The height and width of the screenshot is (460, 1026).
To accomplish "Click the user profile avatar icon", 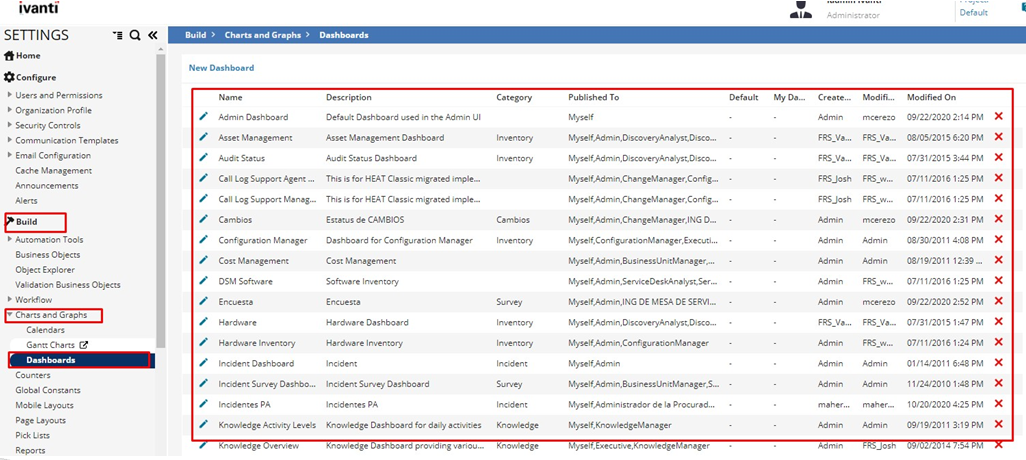I will 801,9.
